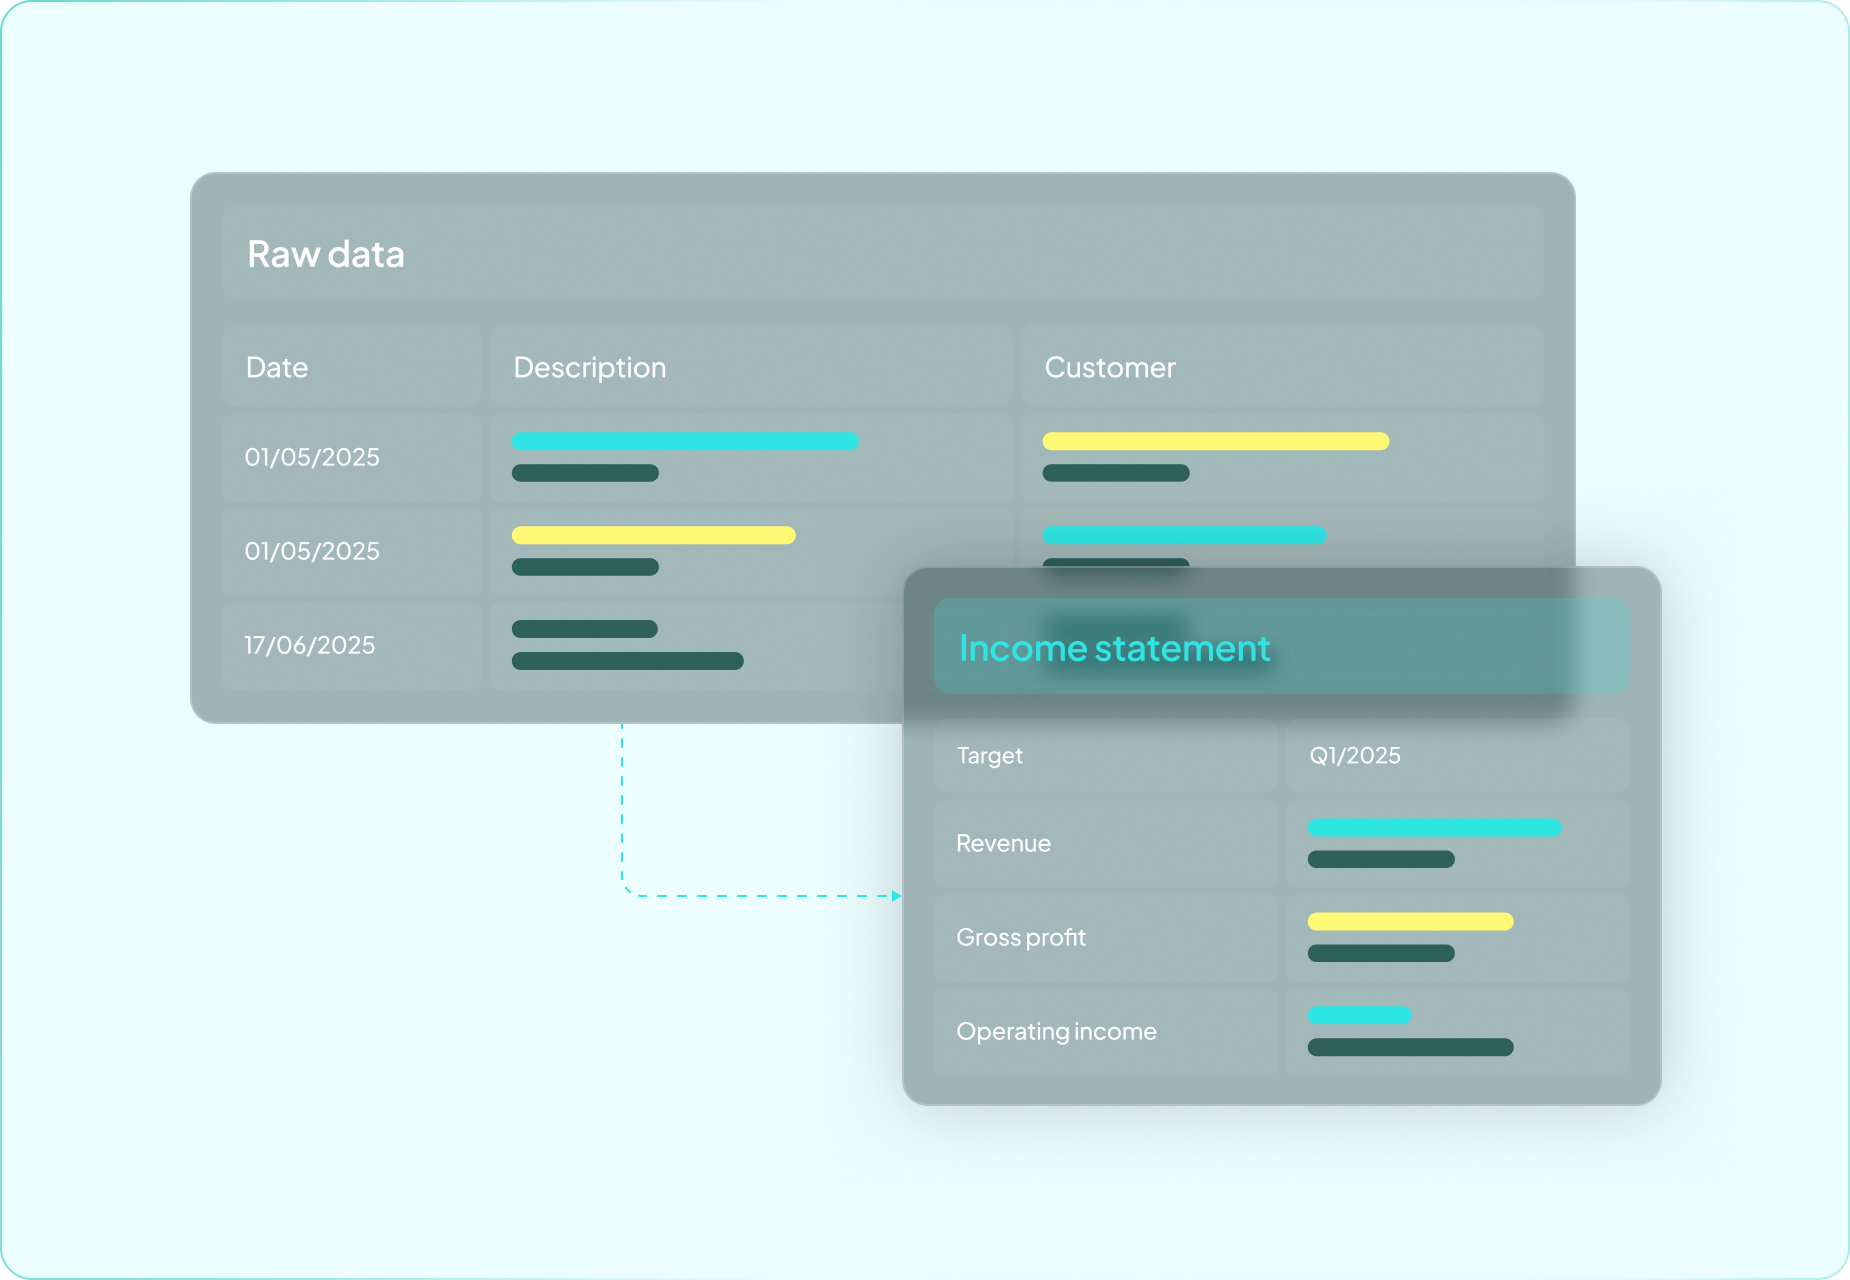This screenshot has height=1280, width=1850.
Task: Click the Q1/2025 value cell for Gross profit
Action: pos(1457,938)
